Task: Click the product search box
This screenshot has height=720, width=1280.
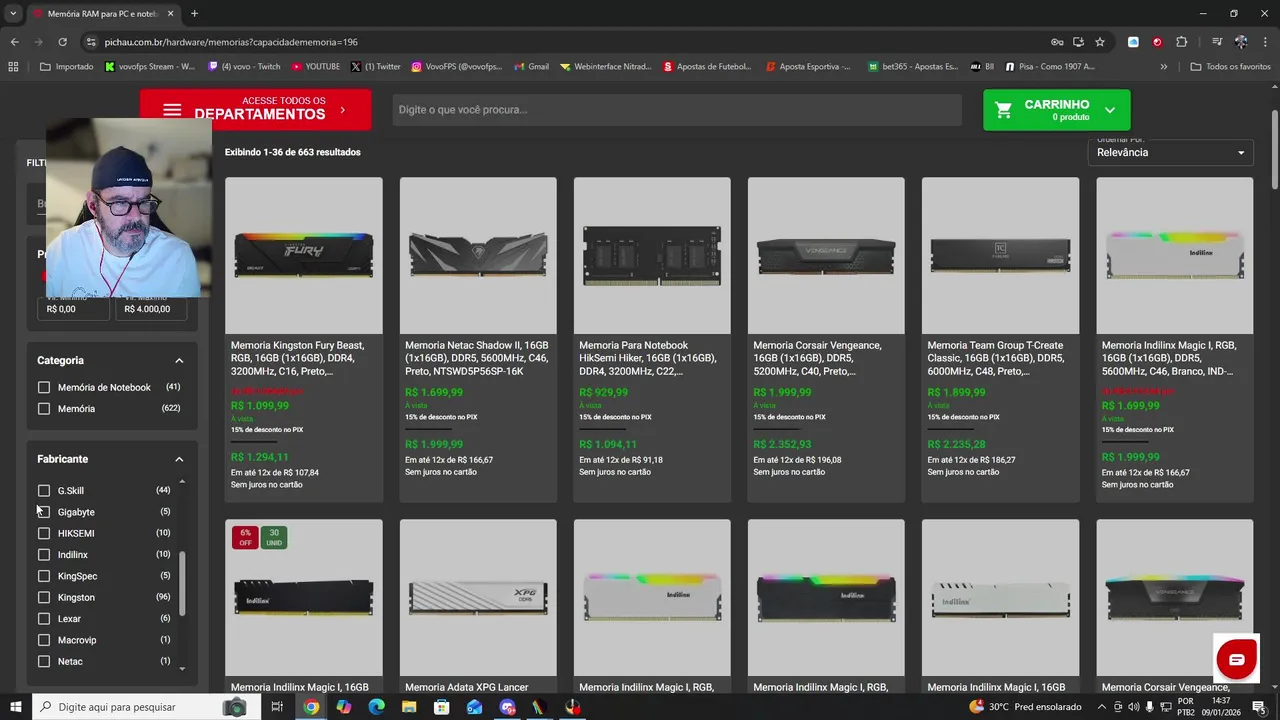Action: 677,110
